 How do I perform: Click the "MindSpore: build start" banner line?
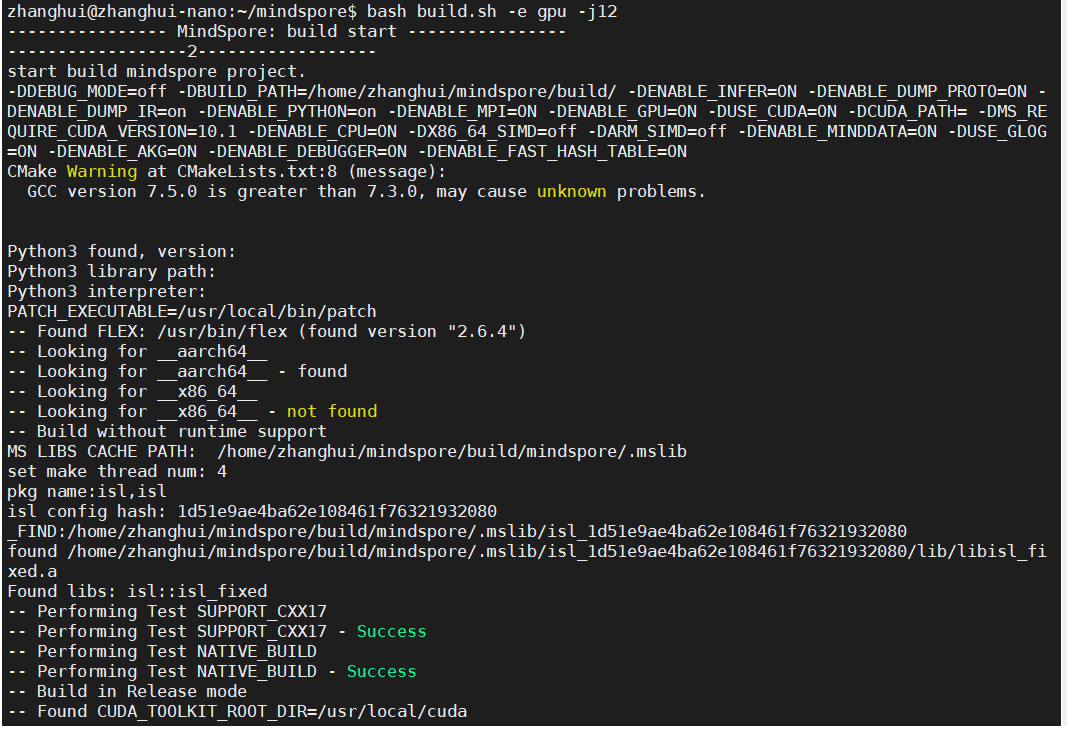(x=286, y=31)
